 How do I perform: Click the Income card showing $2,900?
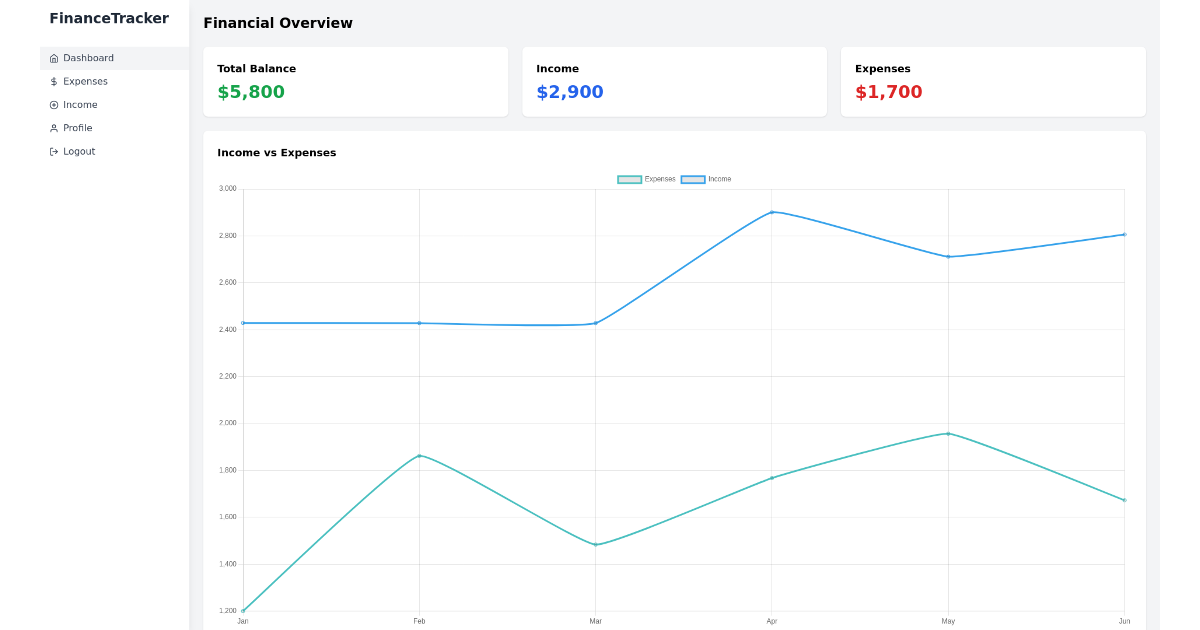(674, 81)
